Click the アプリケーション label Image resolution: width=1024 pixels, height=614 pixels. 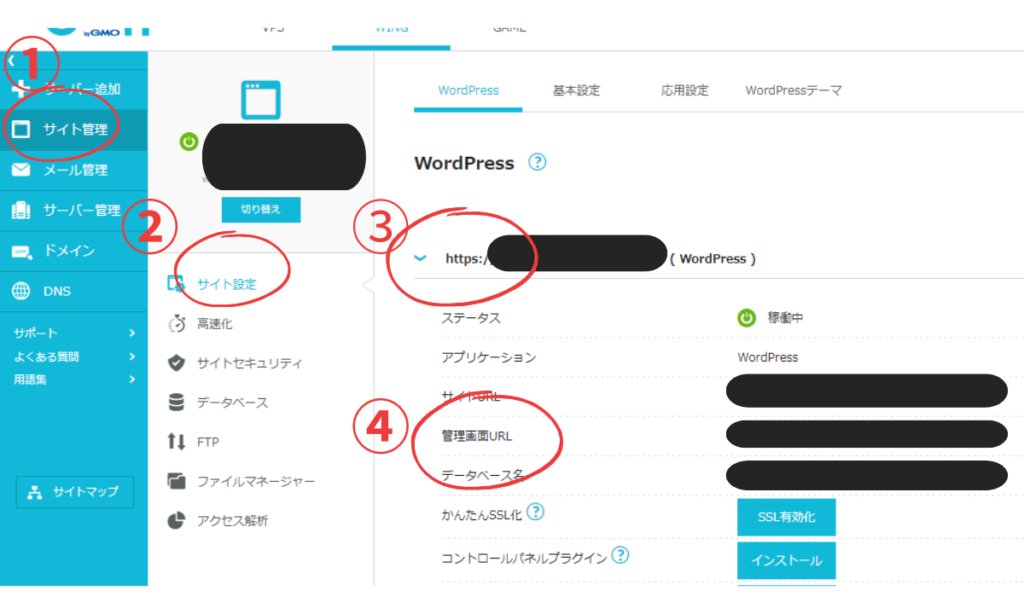(488, 357)
